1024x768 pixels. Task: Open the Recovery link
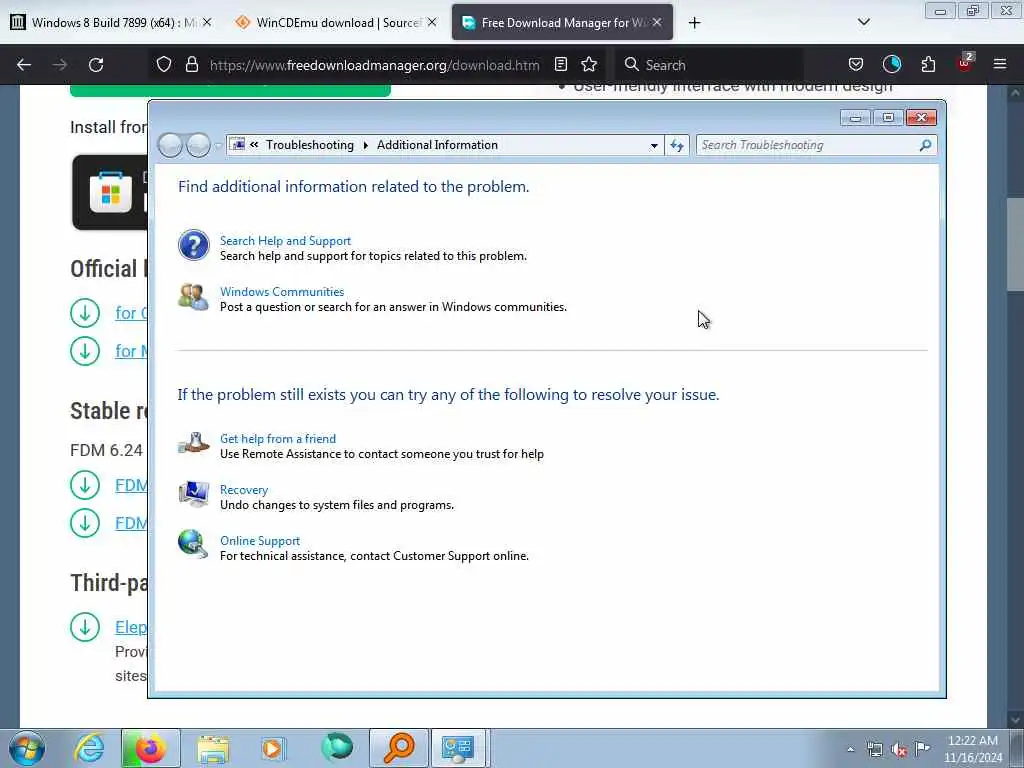pyautogui.click(x=244, y=490)
